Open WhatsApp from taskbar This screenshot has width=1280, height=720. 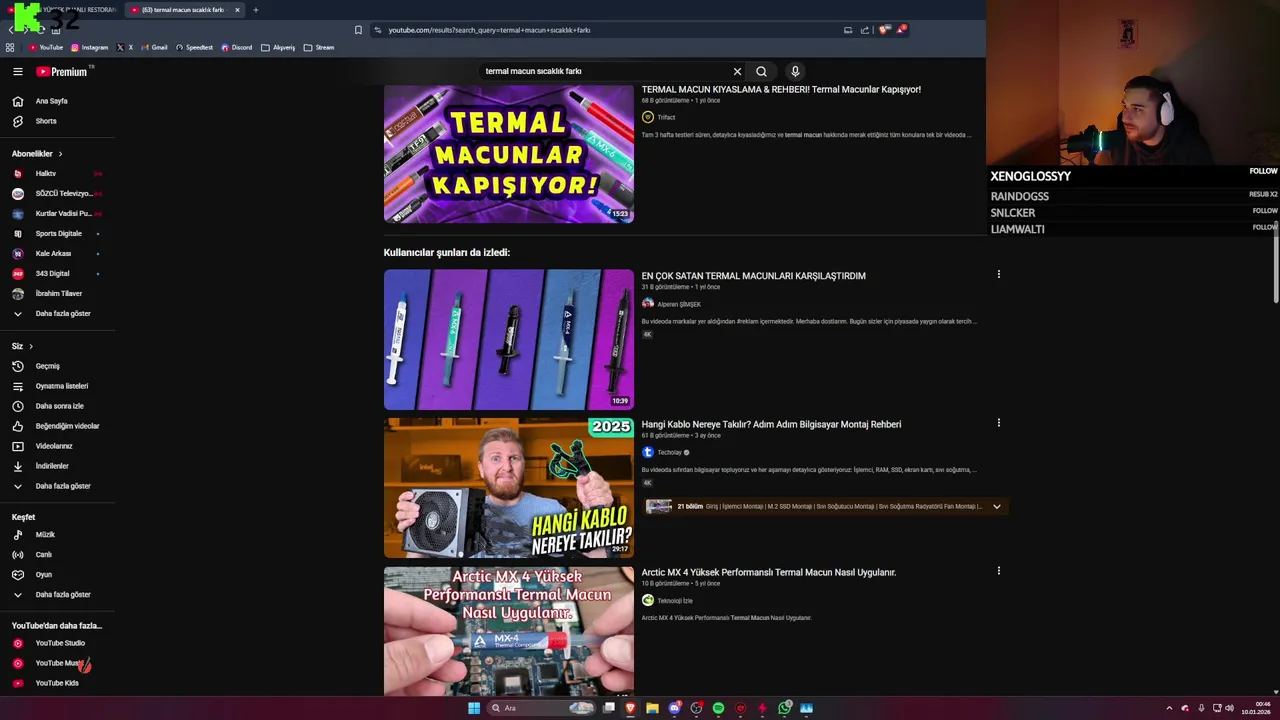(785, 708)
